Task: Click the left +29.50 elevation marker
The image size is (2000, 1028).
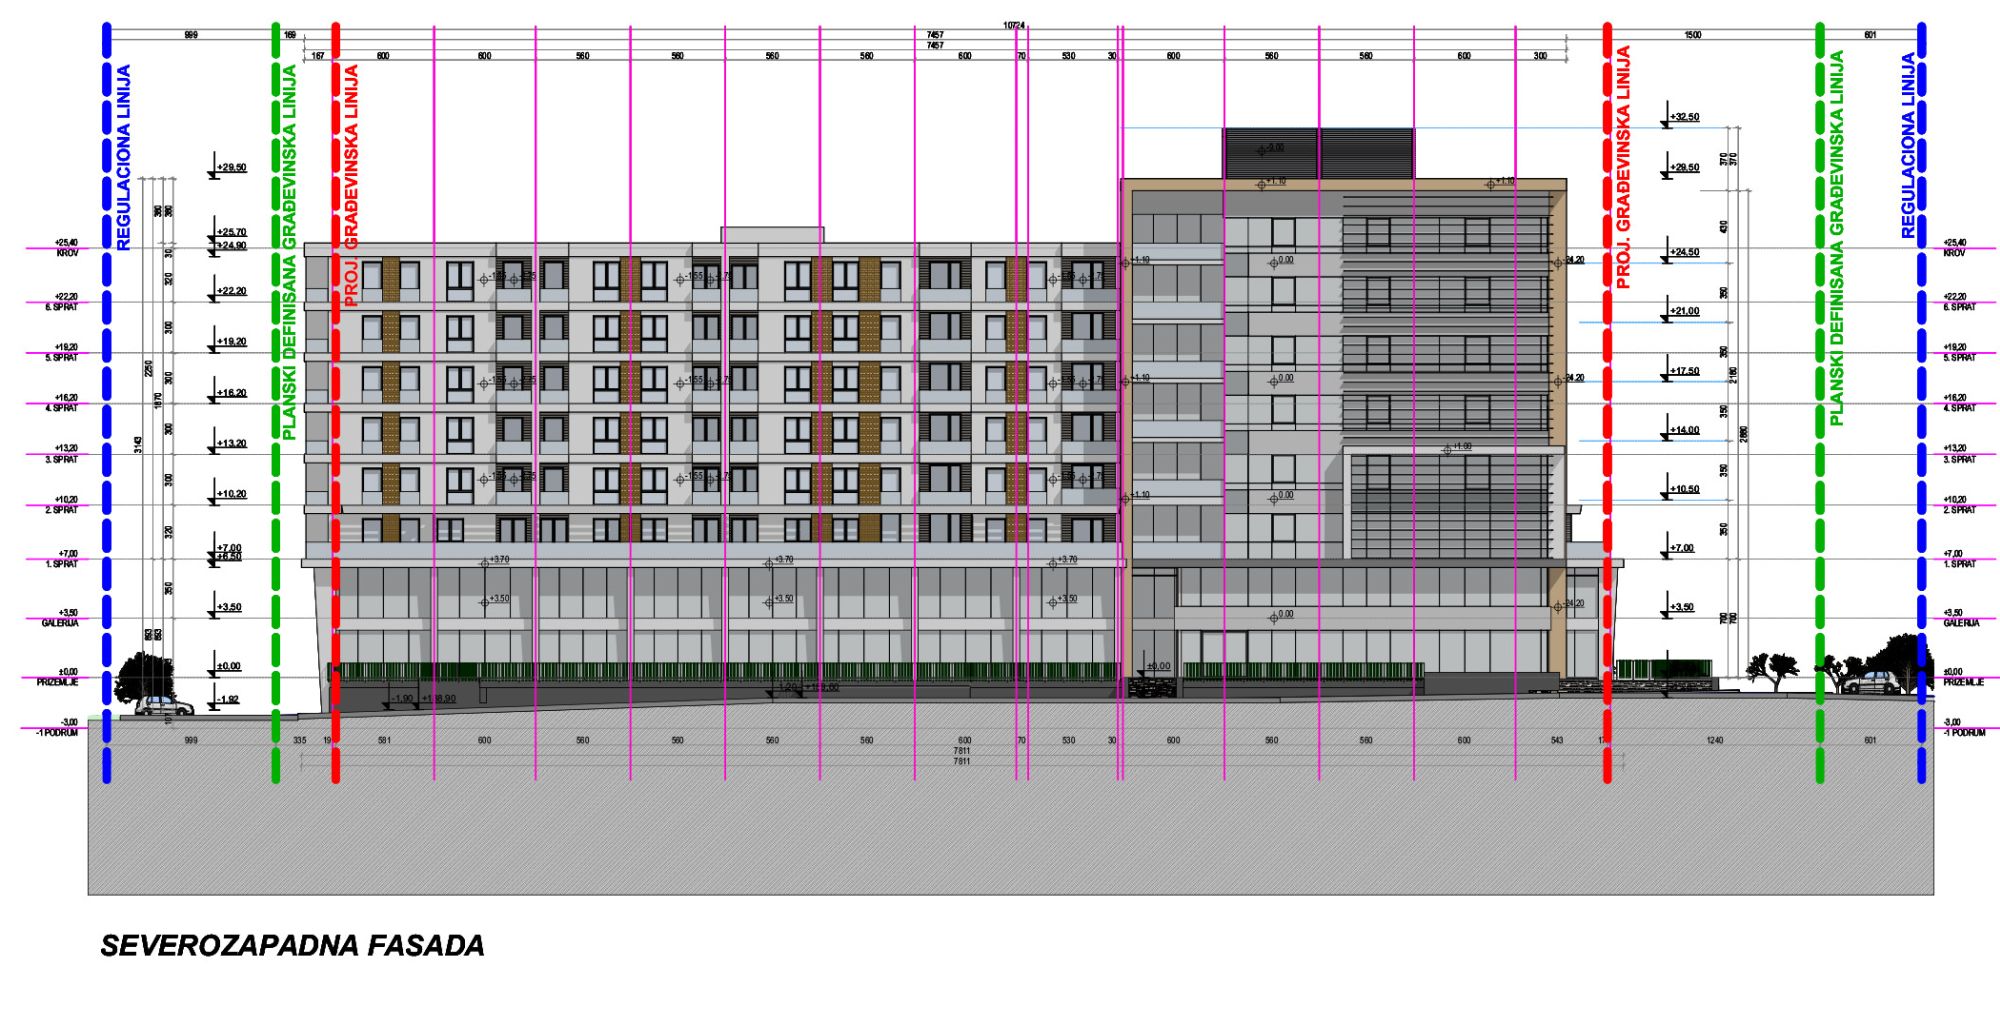Action: pos(231,168)
